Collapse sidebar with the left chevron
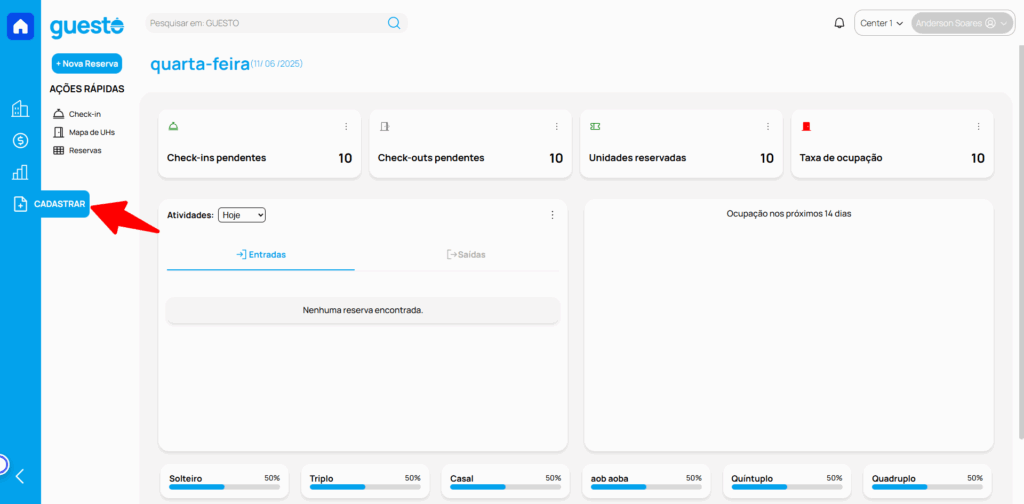This screenshot has width=1024, height=504. click(19, 477)
